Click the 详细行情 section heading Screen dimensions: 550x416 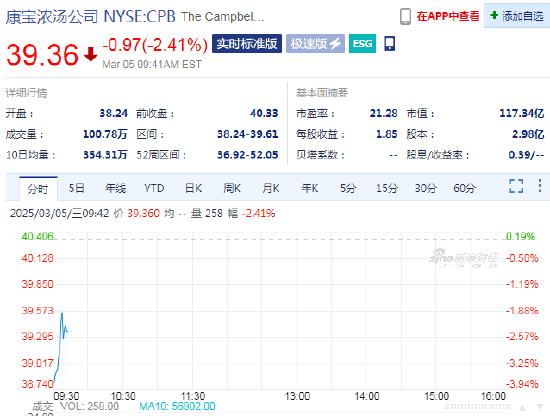pos(26,93)
